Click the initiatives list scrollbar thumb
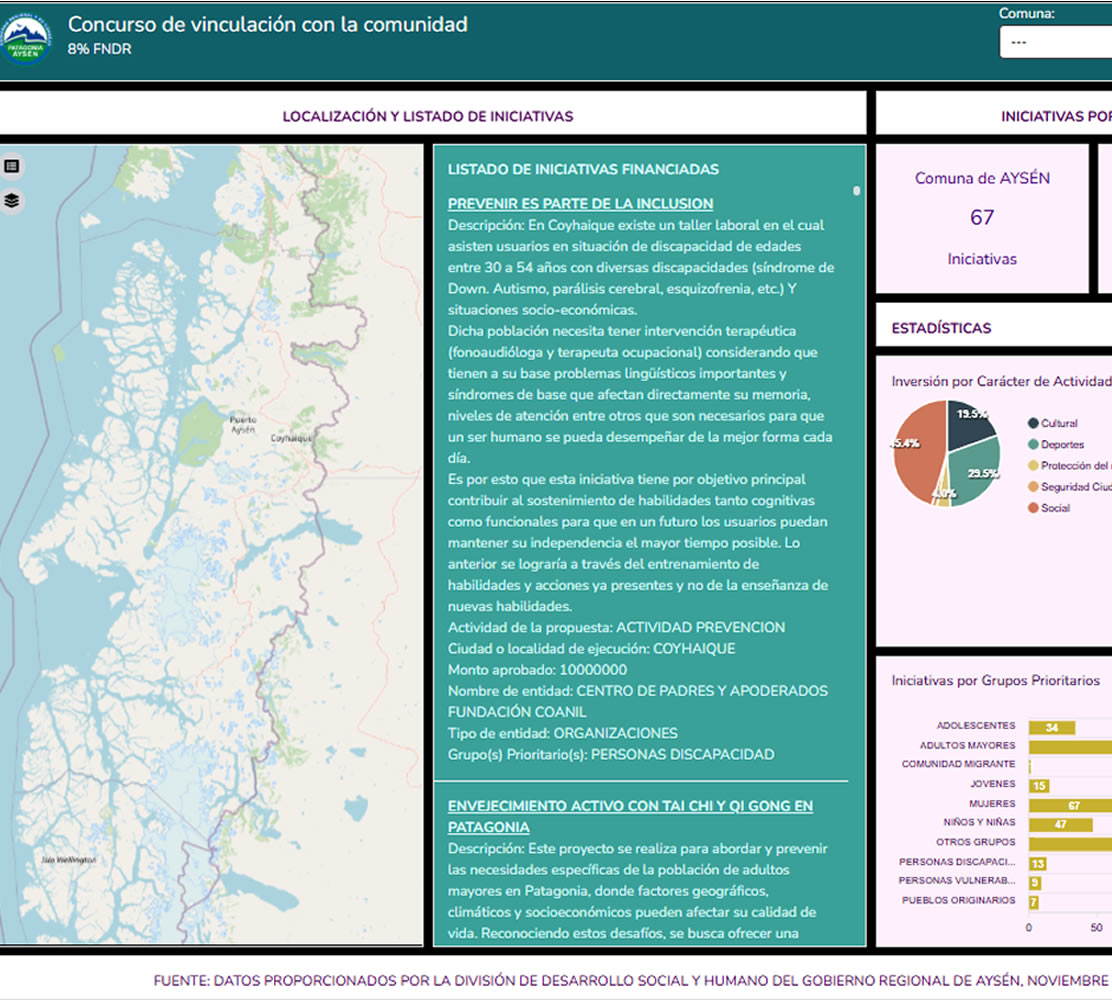This screenshot has height=1000, width=1112. tap(856, 190)
